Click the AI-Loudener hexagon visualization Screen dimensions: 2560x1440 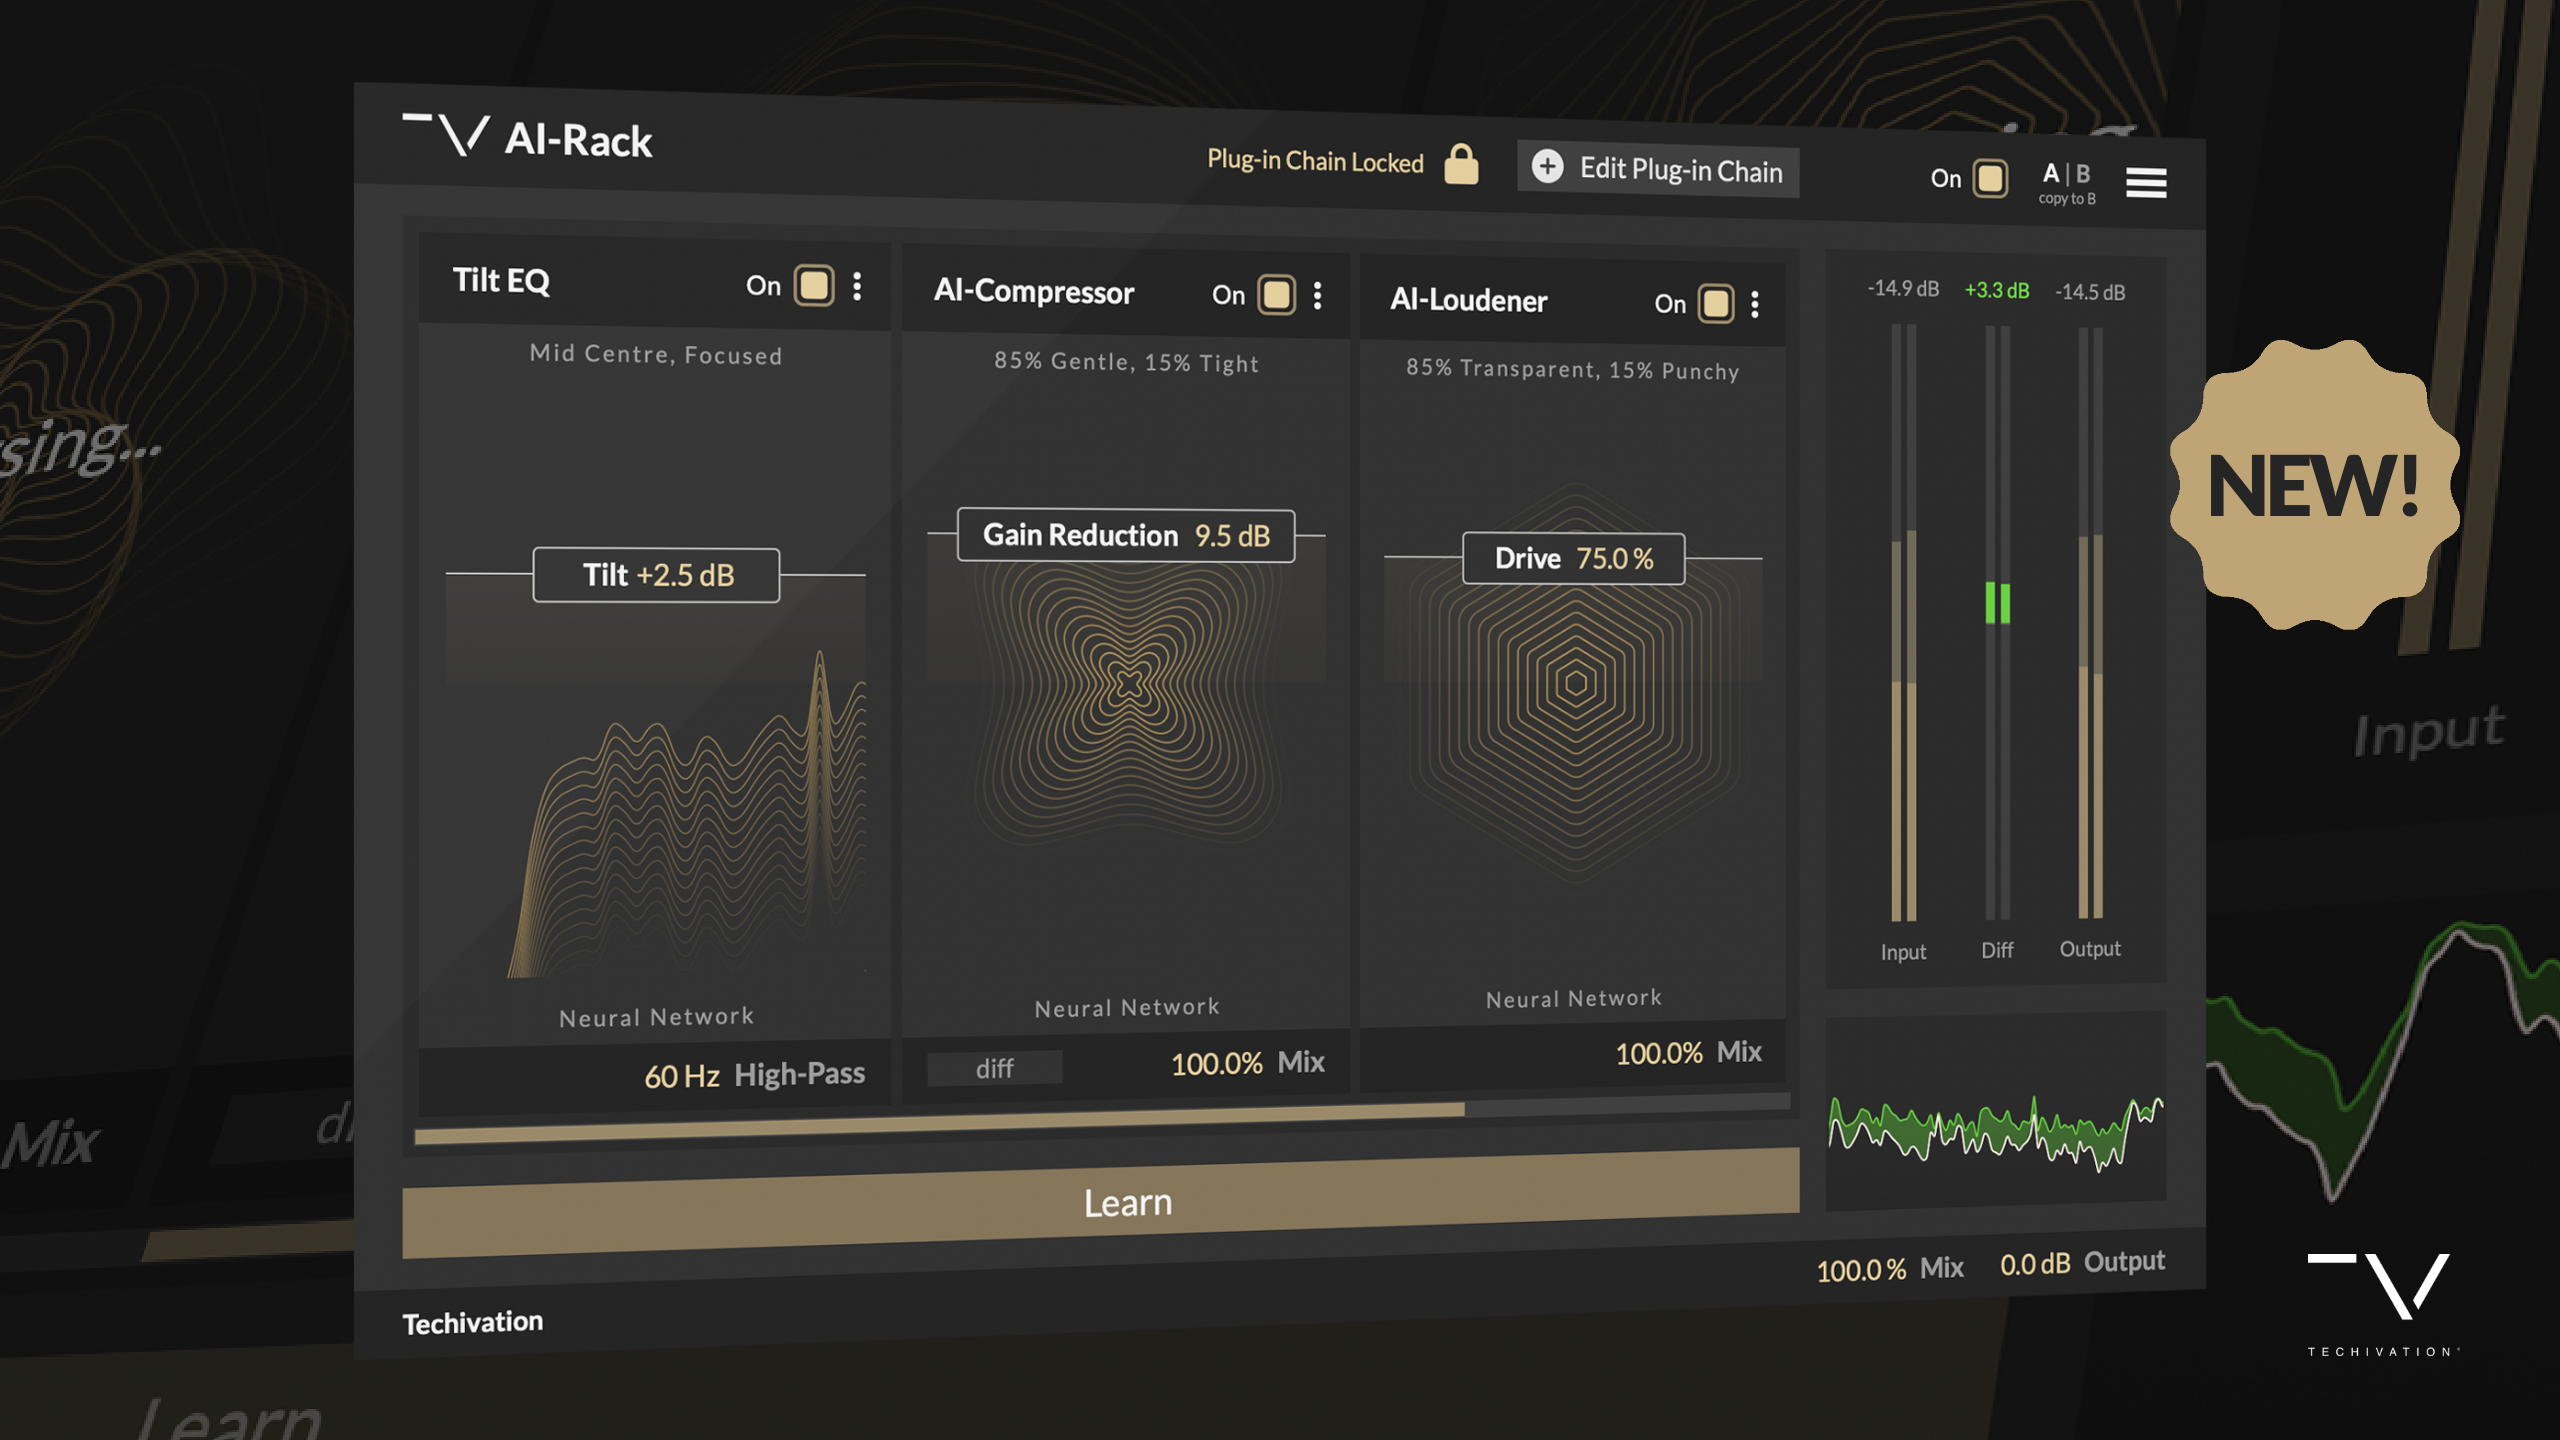(x=1575, y=683)
